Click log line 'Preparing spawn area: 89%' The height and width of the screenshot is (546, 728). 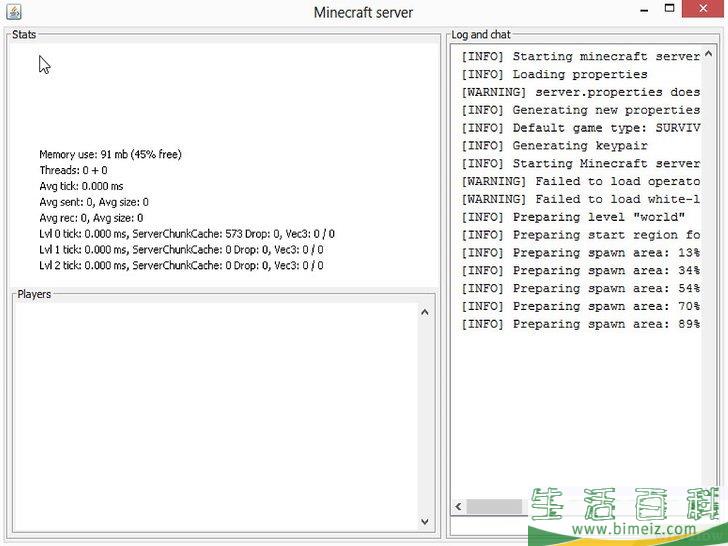click(580, 324)
